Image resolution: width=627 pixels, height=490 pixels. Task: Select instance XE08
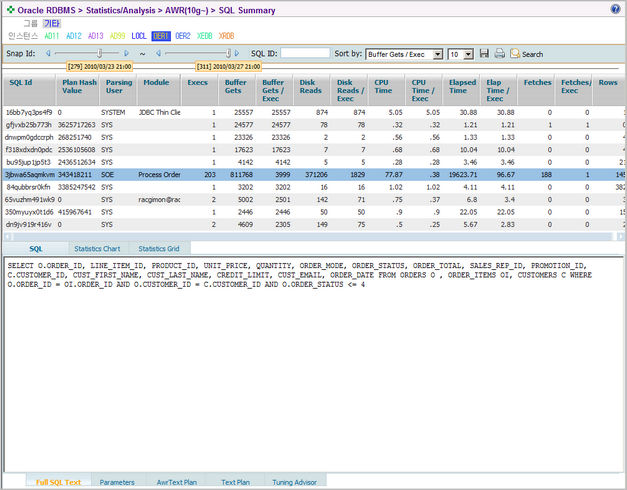click(204, 36)
